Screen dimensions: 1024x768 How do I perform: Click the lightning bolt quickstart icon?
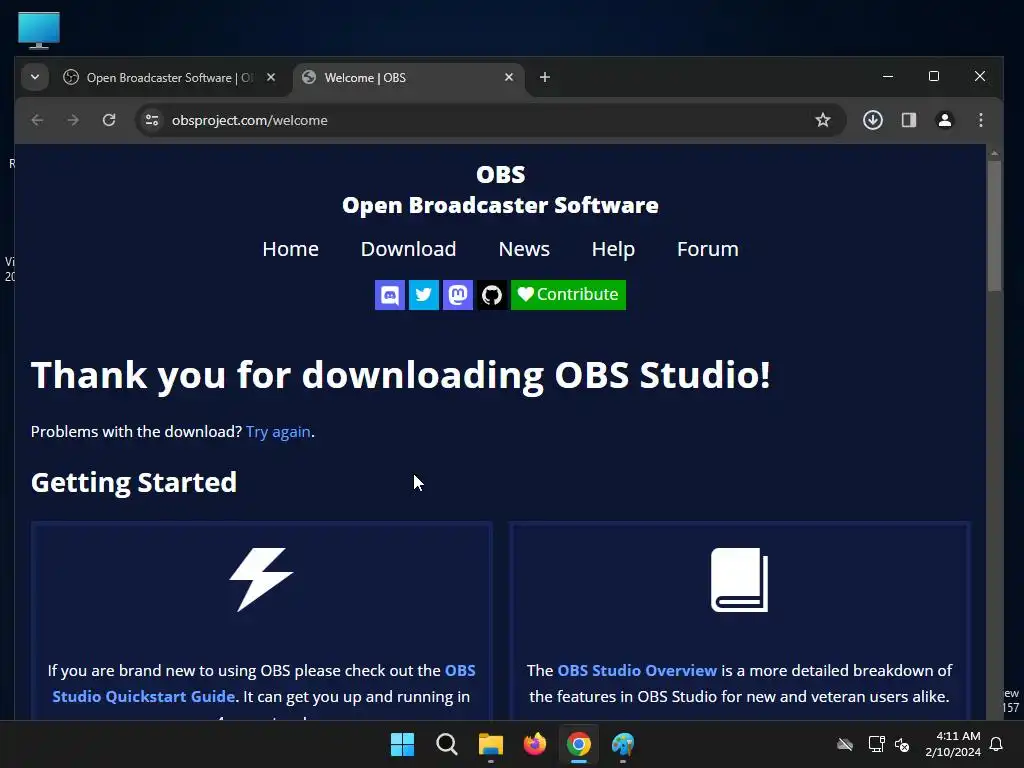261,579
